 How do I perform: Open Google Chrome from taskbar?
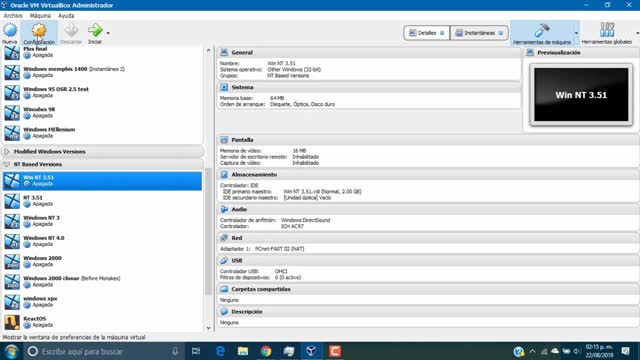tap(266, 351)
